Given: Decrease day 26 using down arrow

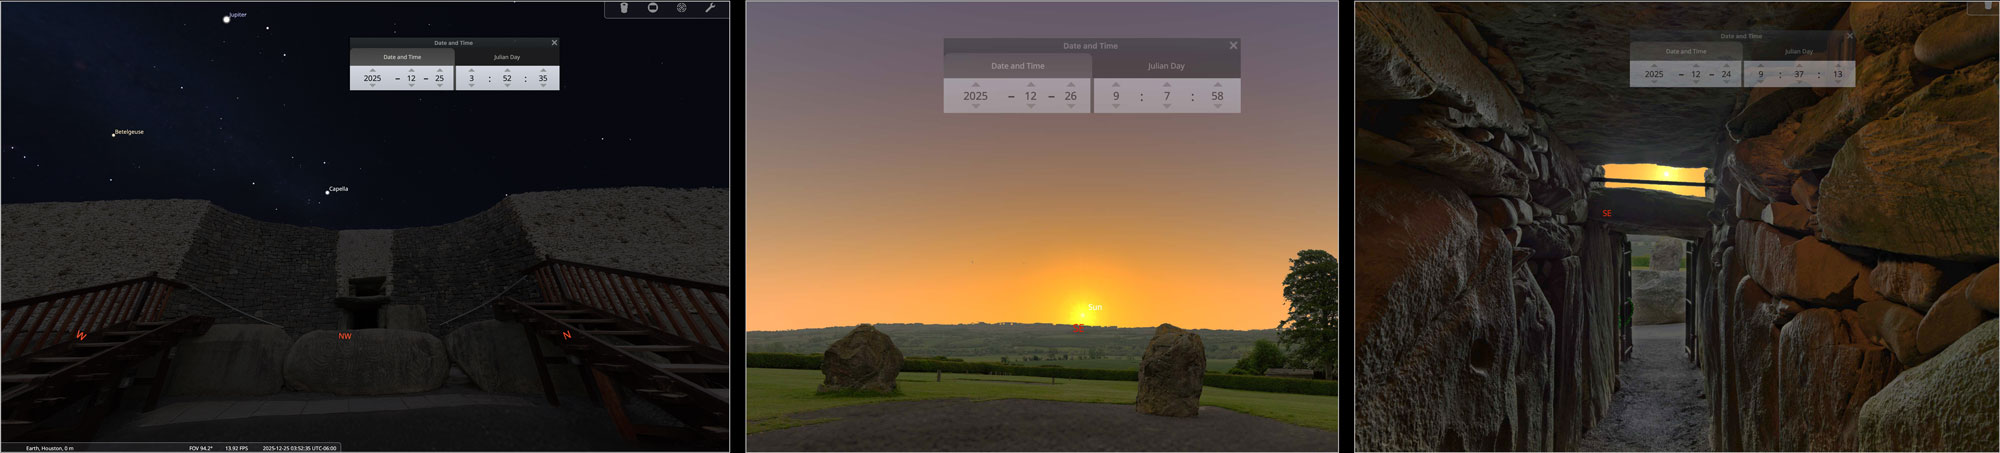Looking at the screenshot, I should [x=1070, y=107].
